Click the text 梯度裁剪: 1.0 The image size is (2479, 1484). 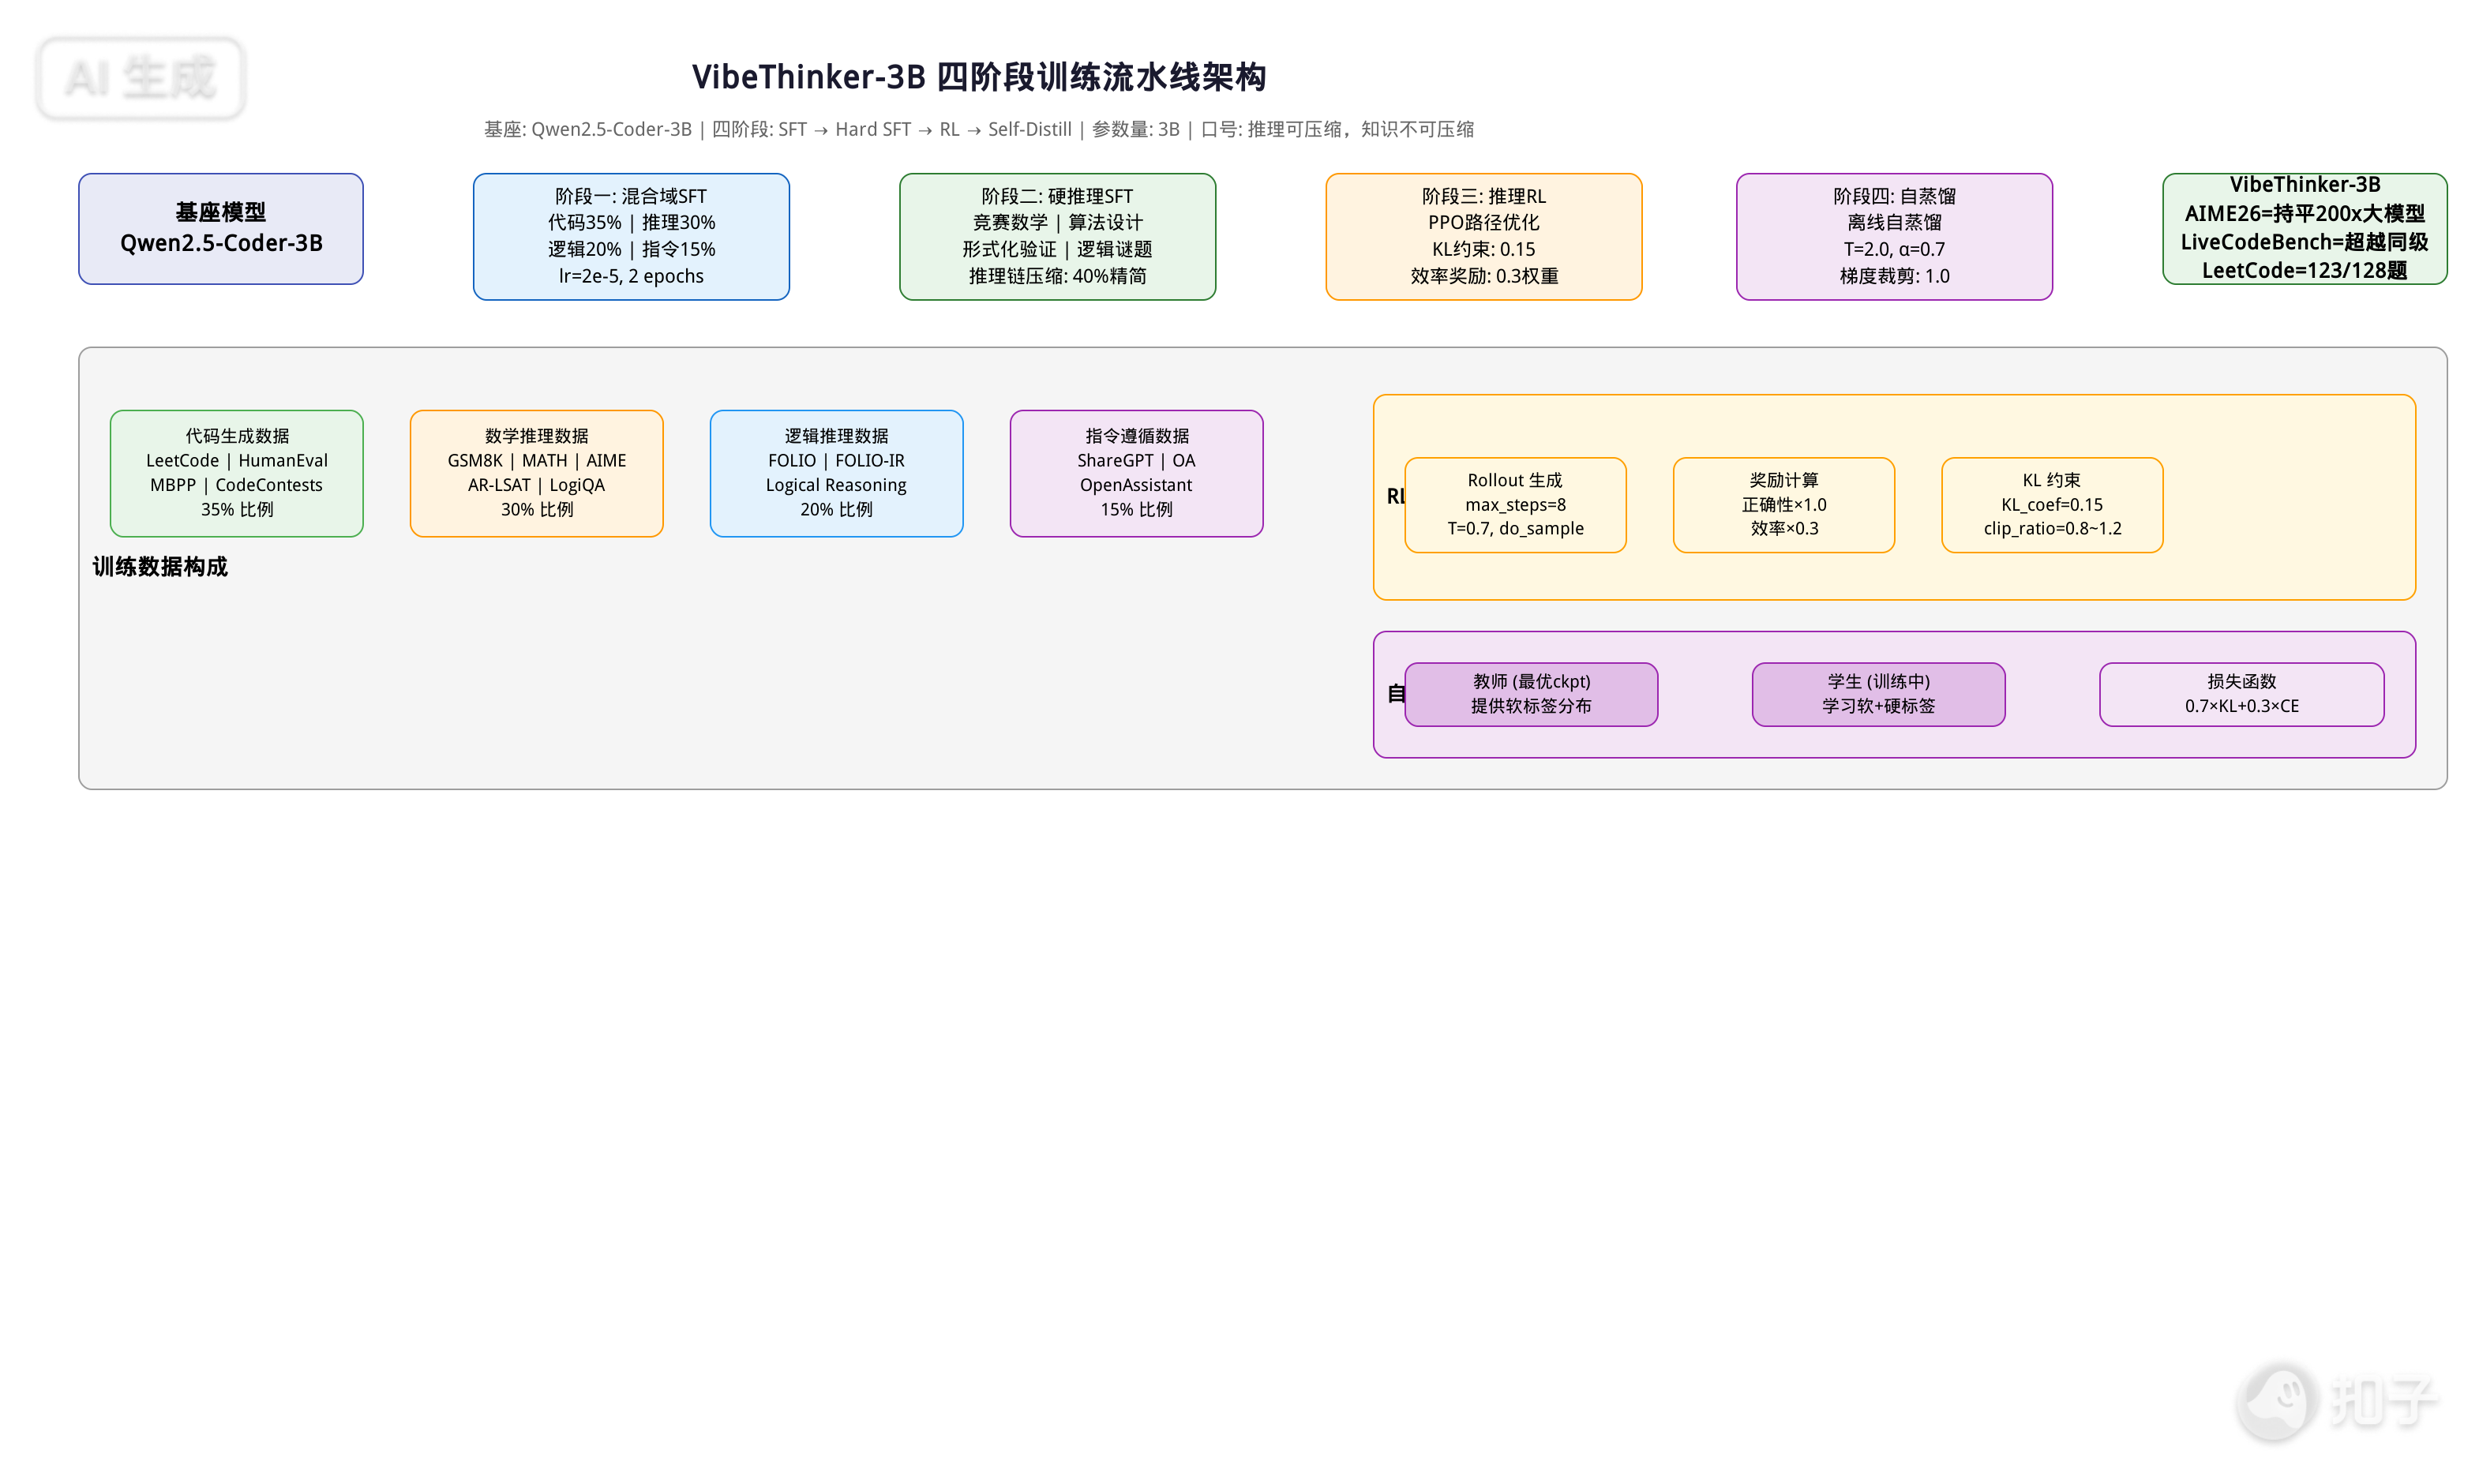click(1894, 276)
